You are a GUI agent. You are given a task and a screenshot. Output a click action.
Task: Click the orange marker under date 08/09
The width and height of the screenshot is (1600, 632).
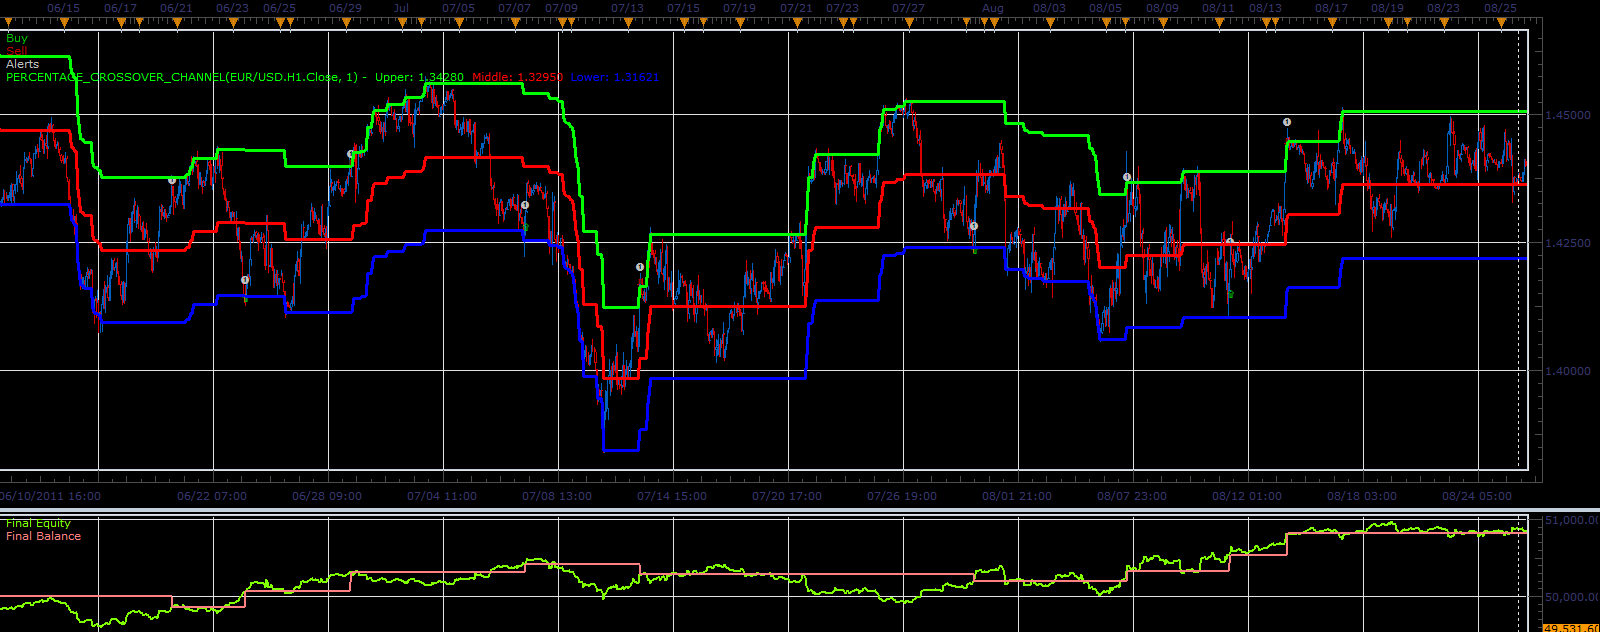point(1162,22)
